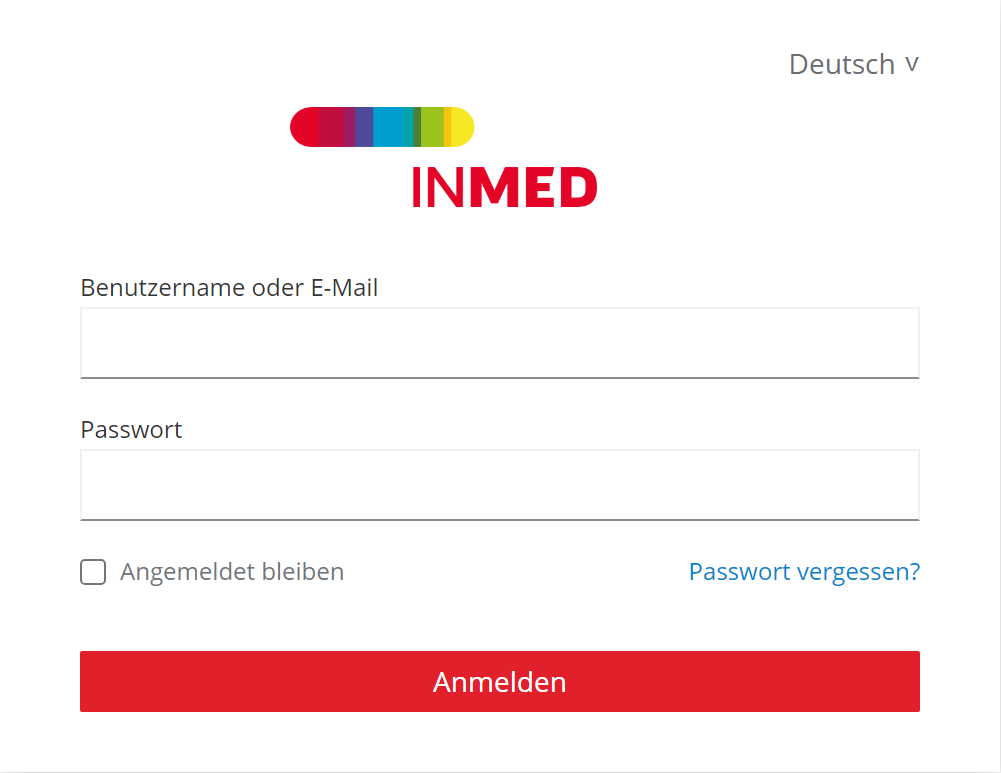Pick the wide dark crimson logo segment

[x=331, y=127]
